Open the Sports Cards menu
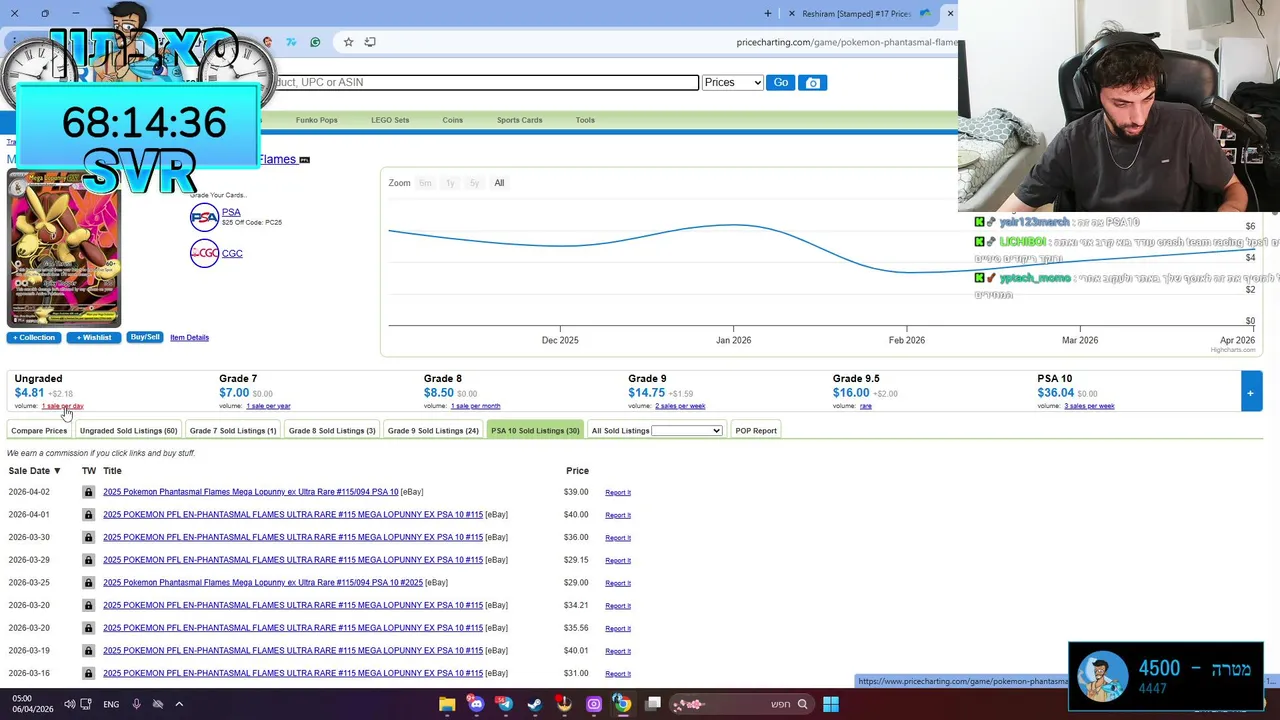This screenshot has height=720, width=1280. [520, 120]
